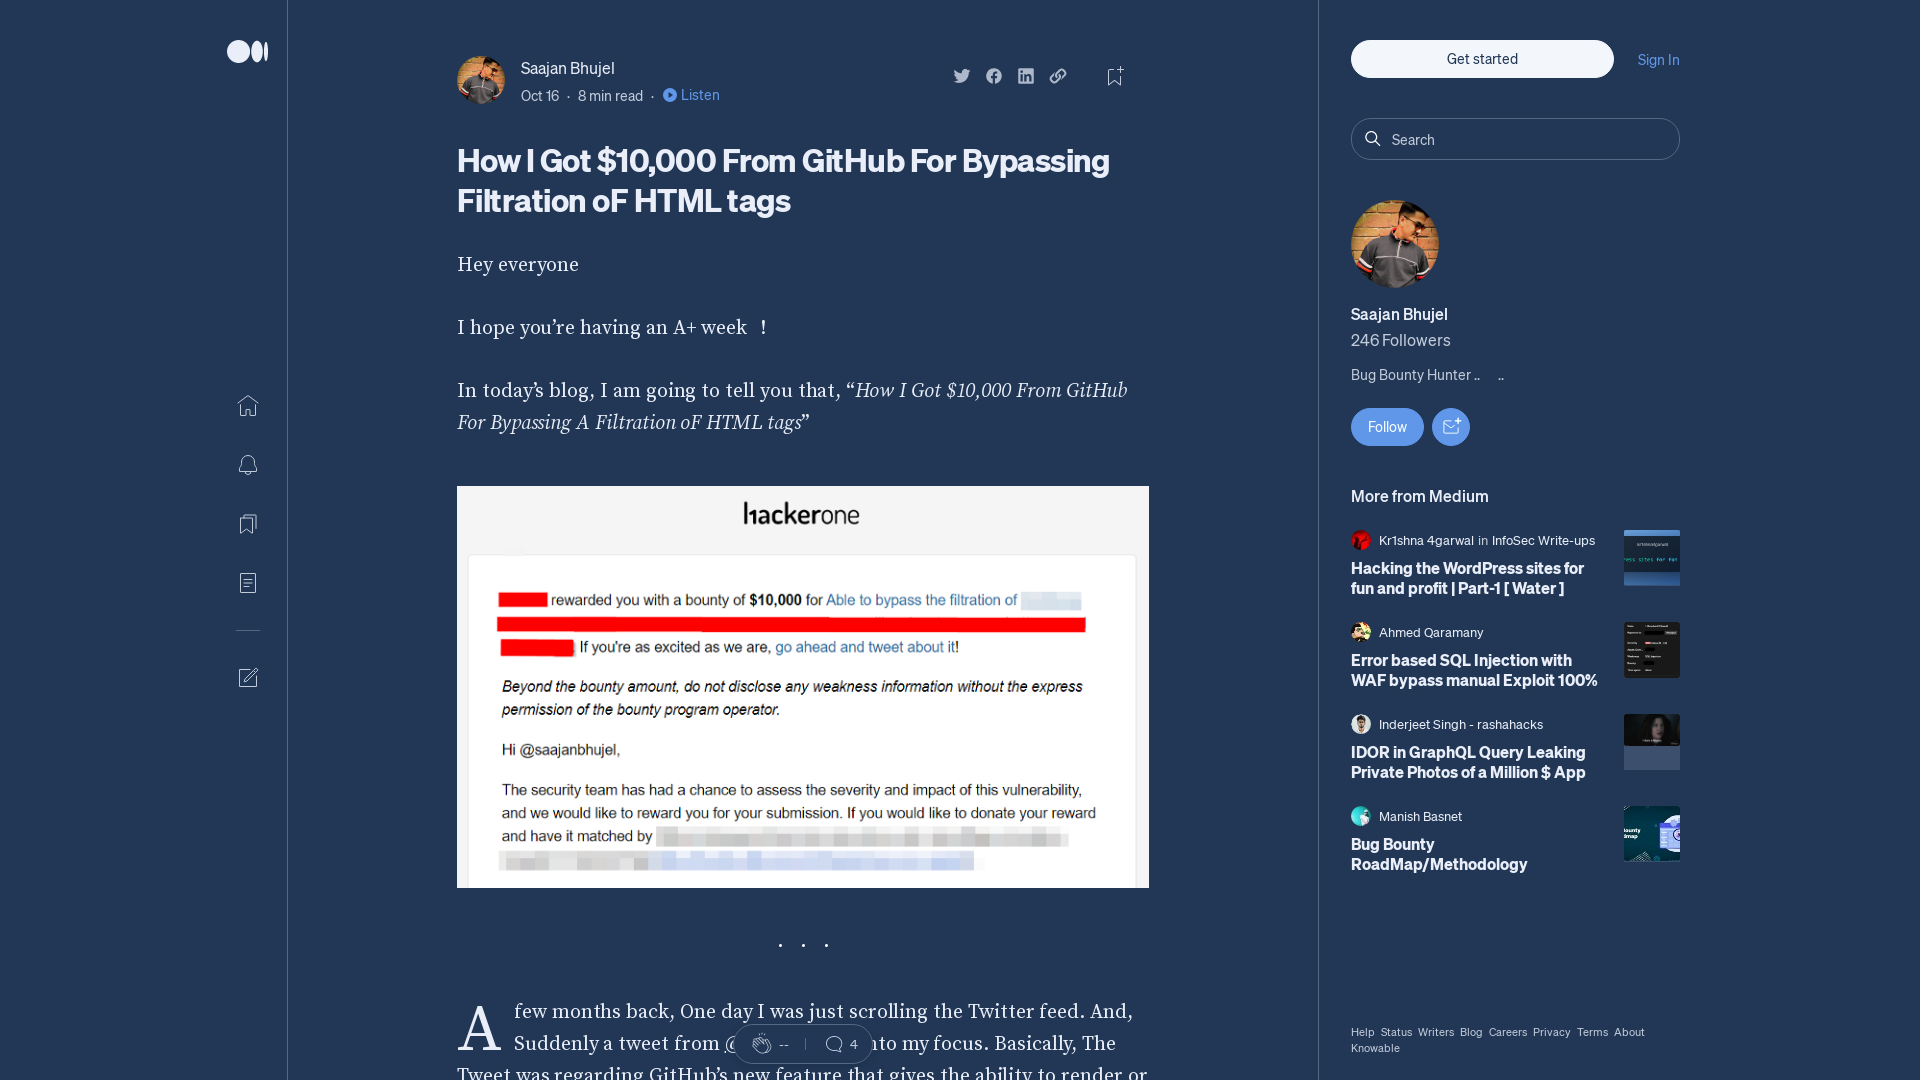Start writing a new story
Viewport: 1920px width, 1080px height.
pos(247,677)
